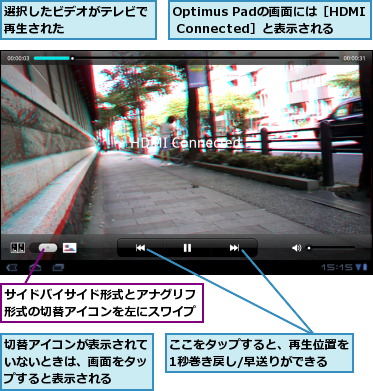The width and height of the screenshot is (373, 391).
Task: Tap the Android back navigation icon
Action: (x=12, y=267)
